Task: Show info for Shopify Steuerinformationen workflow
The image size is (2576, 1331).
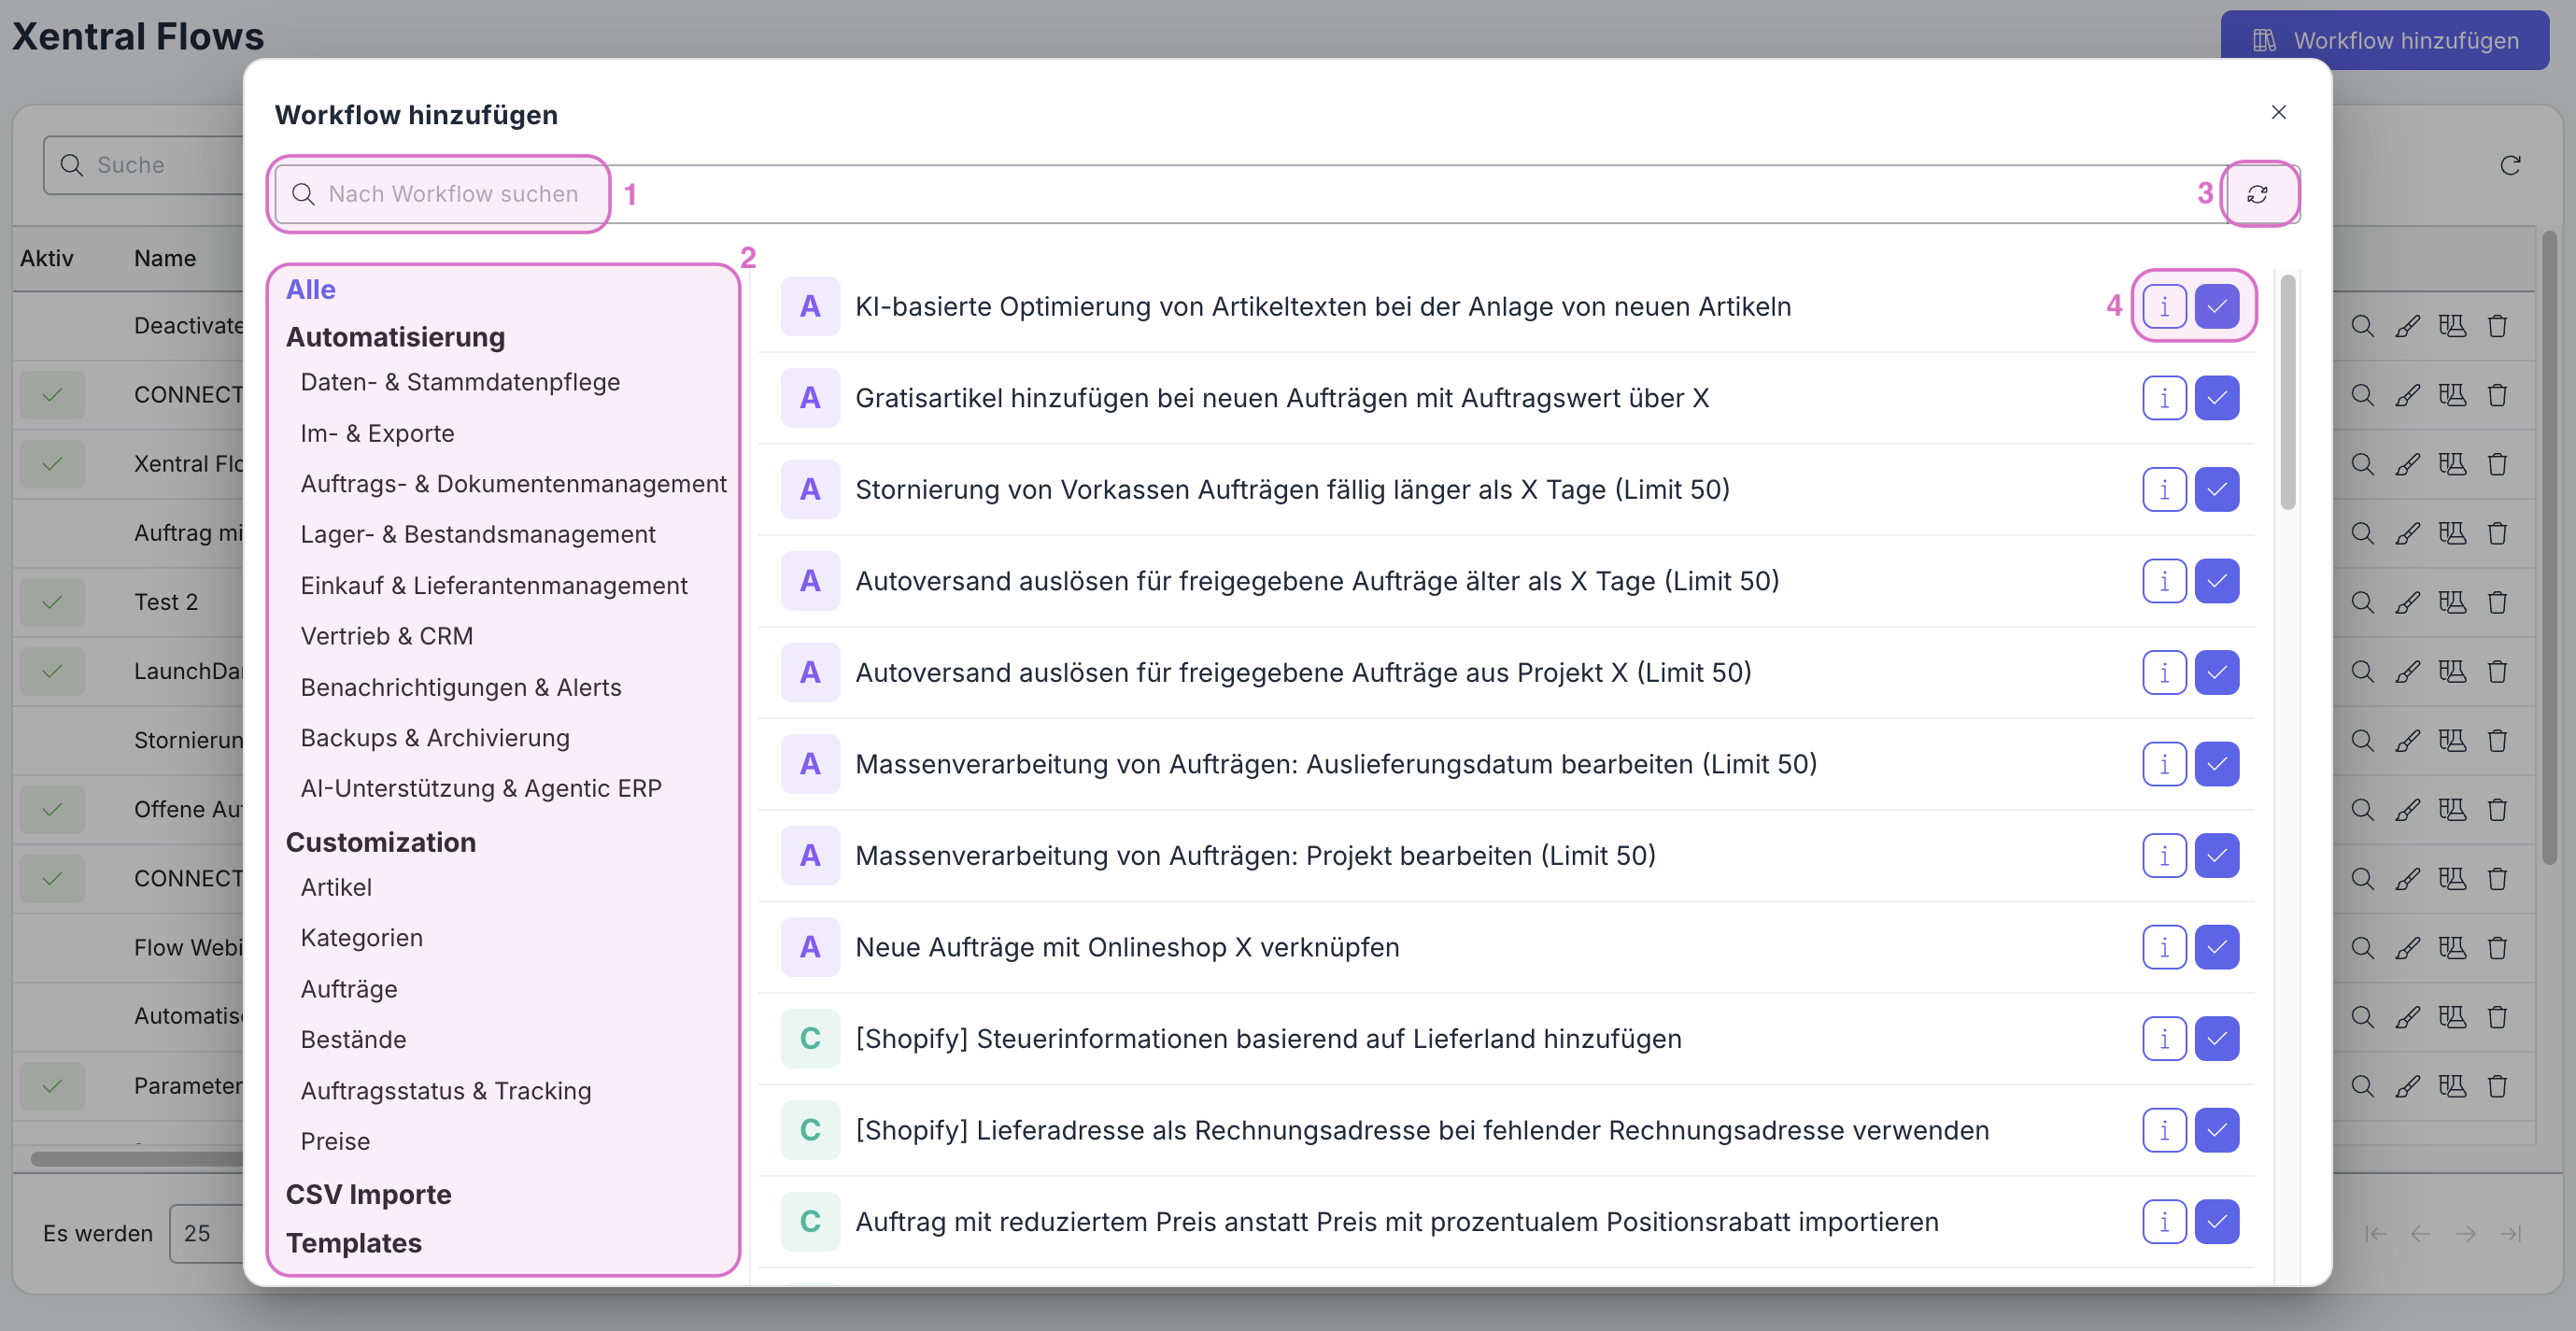Action: tap(2164, 1038)
